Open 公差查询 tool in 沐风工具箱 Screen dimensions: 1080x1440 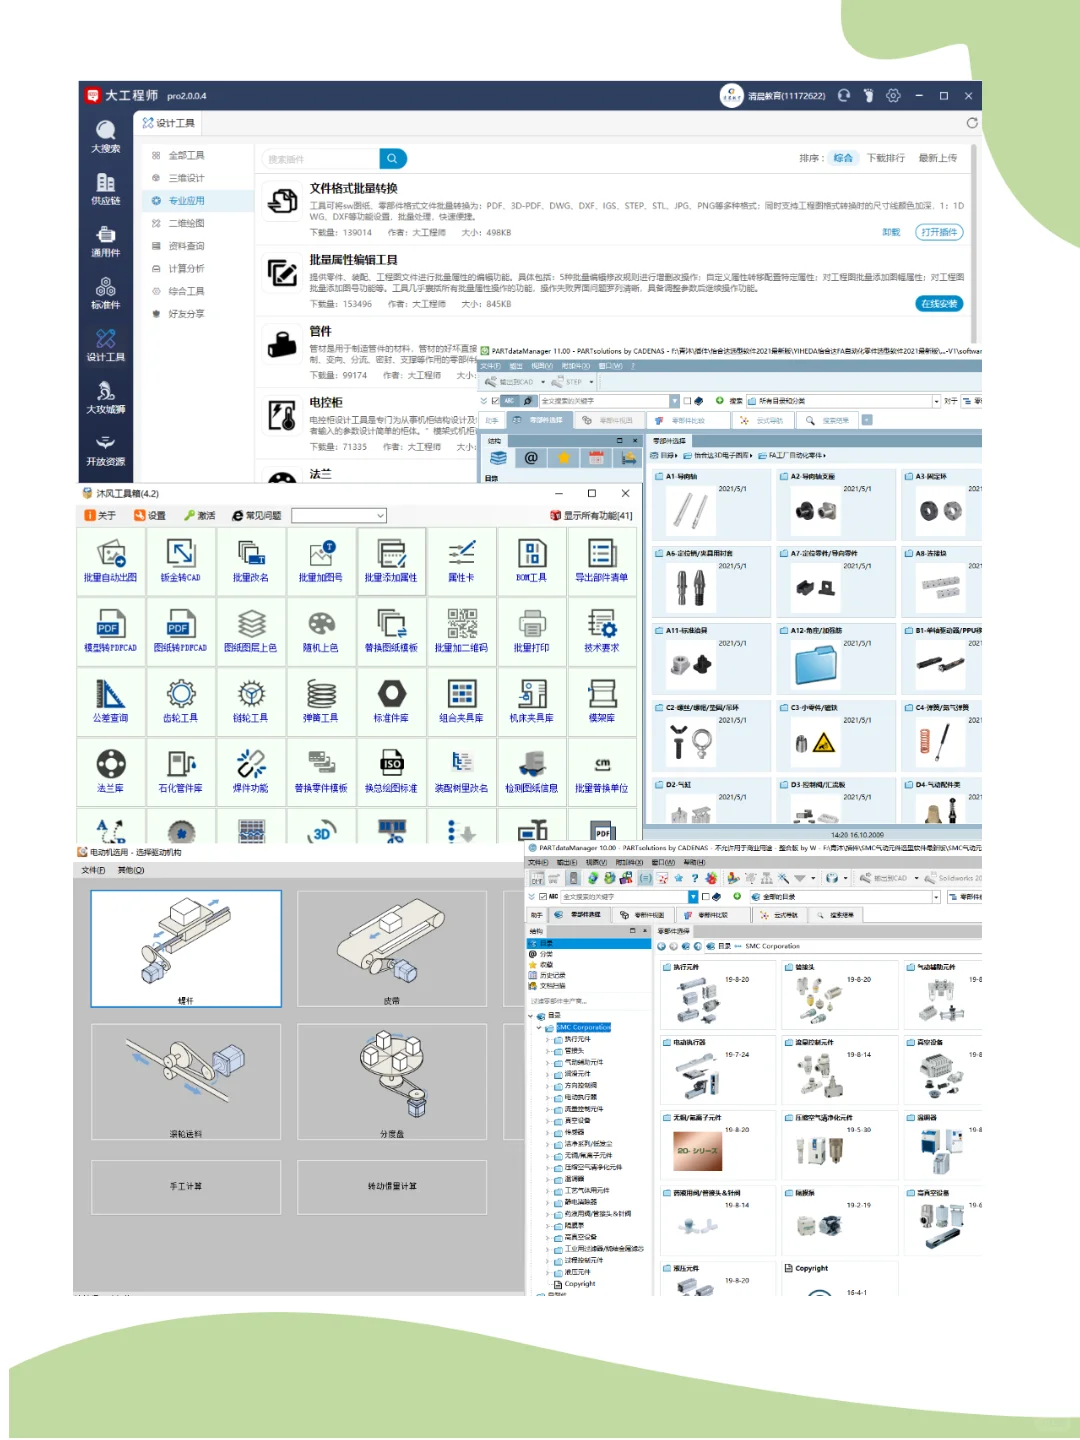point(111,702)
